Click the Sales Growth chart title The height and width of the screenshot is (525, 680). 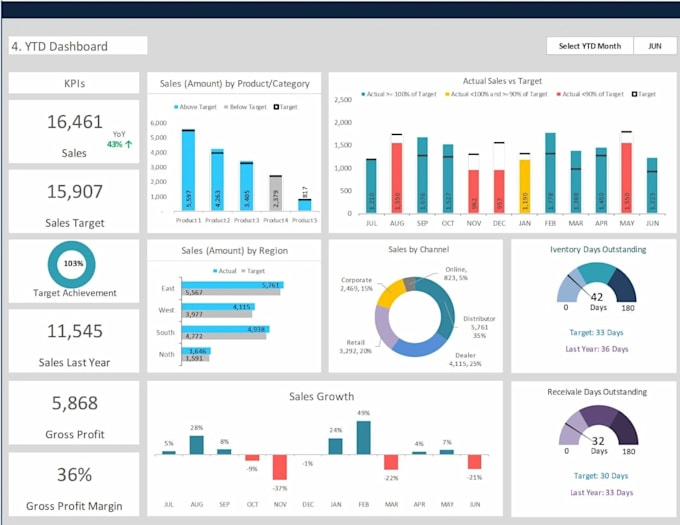pyautogui.click(x=321, y=396)
